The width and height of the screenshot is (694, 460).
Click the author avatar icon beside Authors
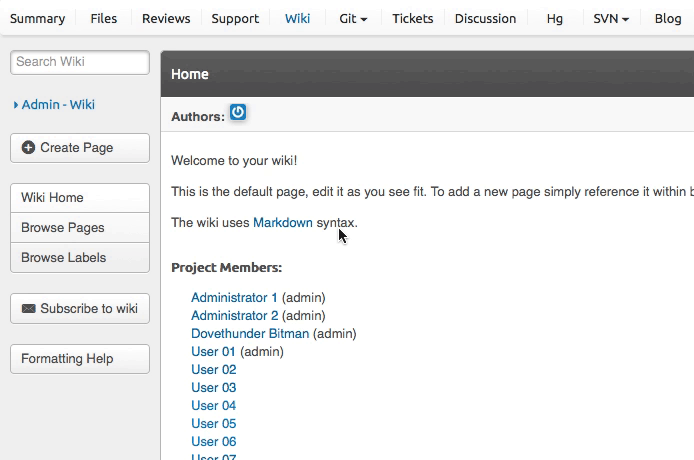(238, 113)
